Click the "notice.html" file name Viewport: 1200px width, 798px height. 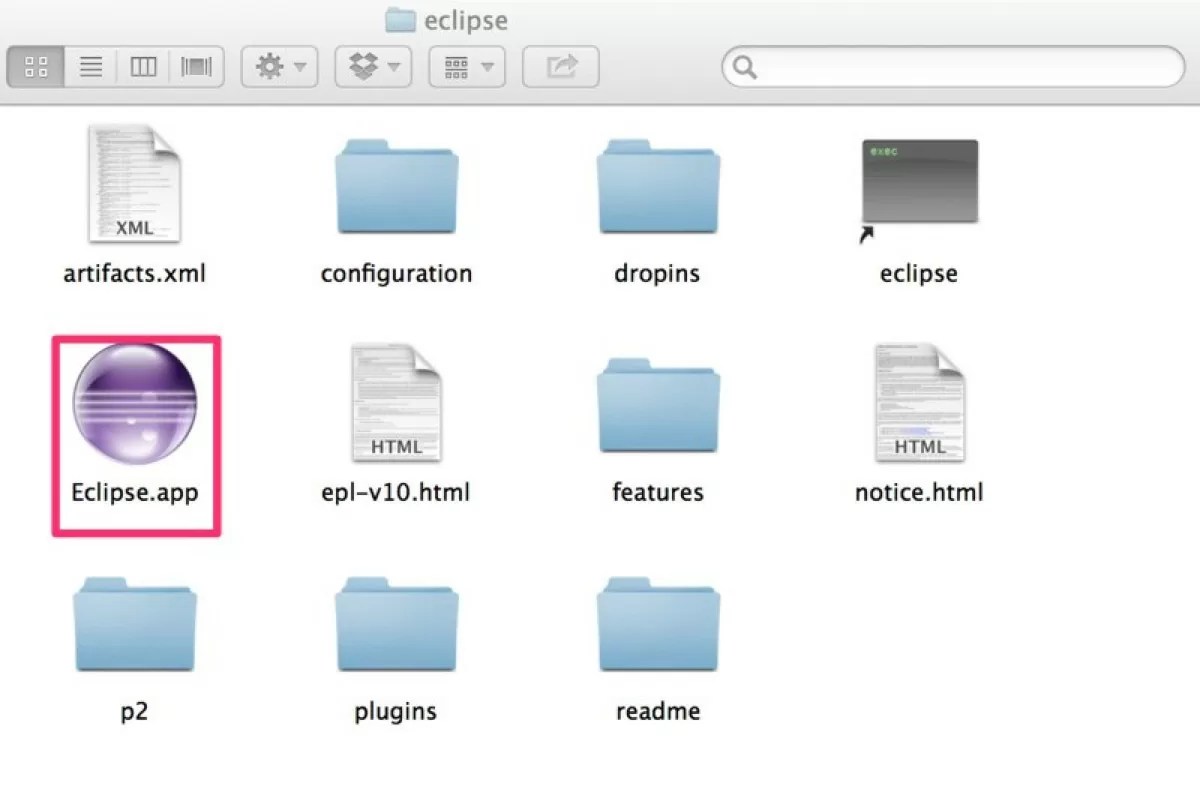919,492
